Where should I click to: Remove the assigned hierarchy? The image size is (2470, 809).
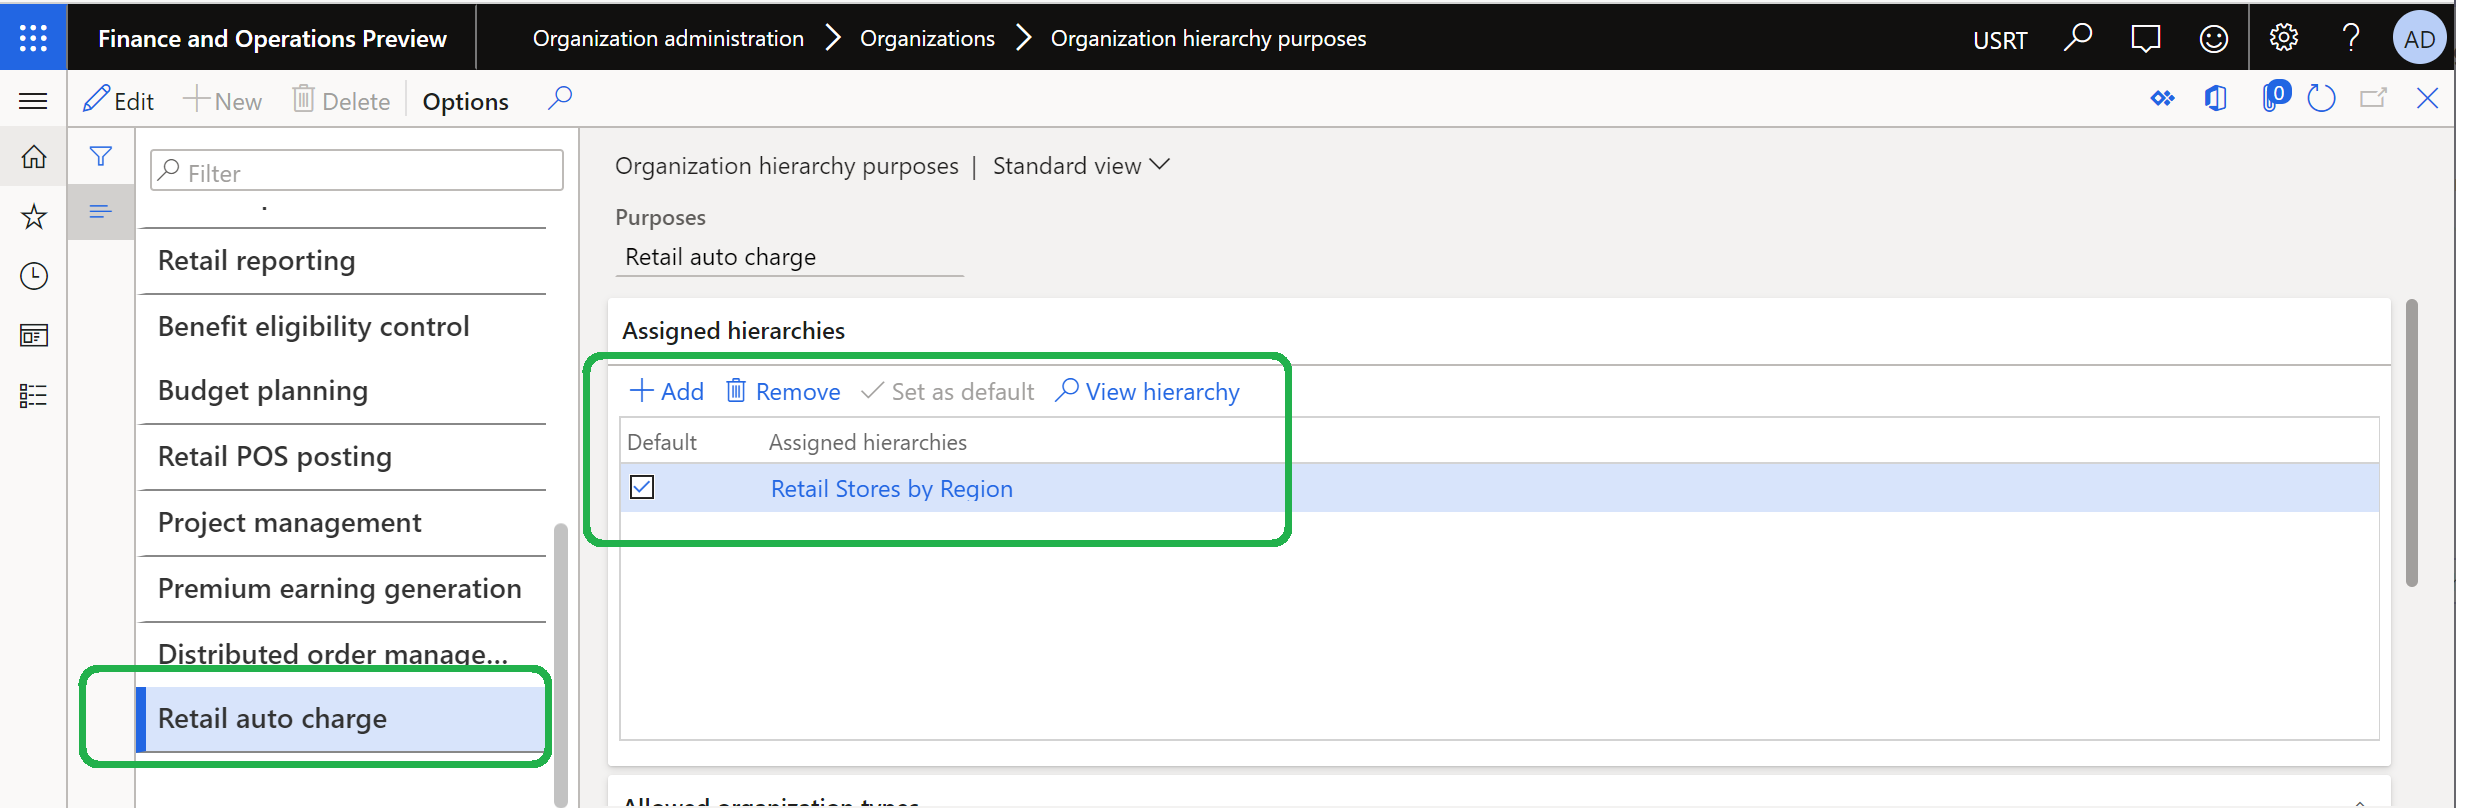click(783, 391)
